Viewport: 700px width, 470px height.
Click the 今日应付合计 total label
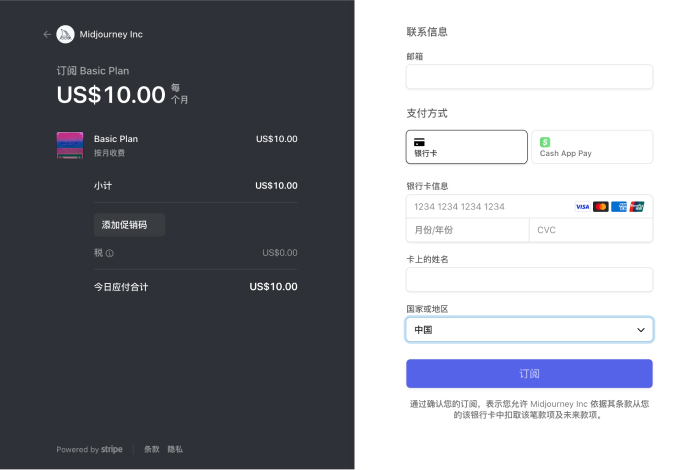[121, 287]
